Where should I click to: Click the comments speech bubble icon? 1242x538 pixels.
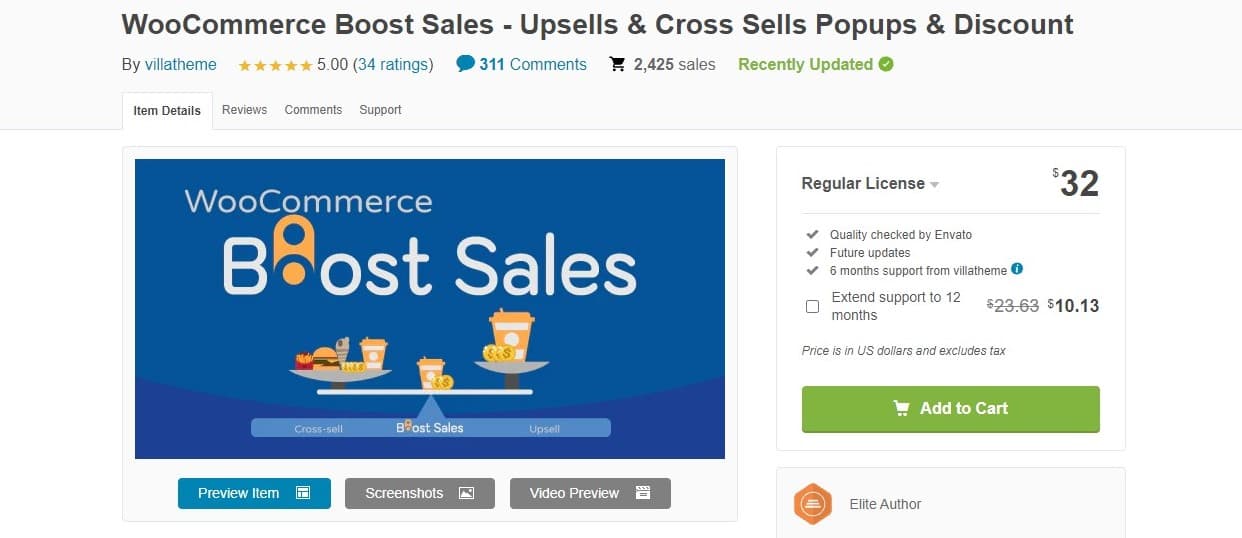pyautogui.click(x=465, y=63)
